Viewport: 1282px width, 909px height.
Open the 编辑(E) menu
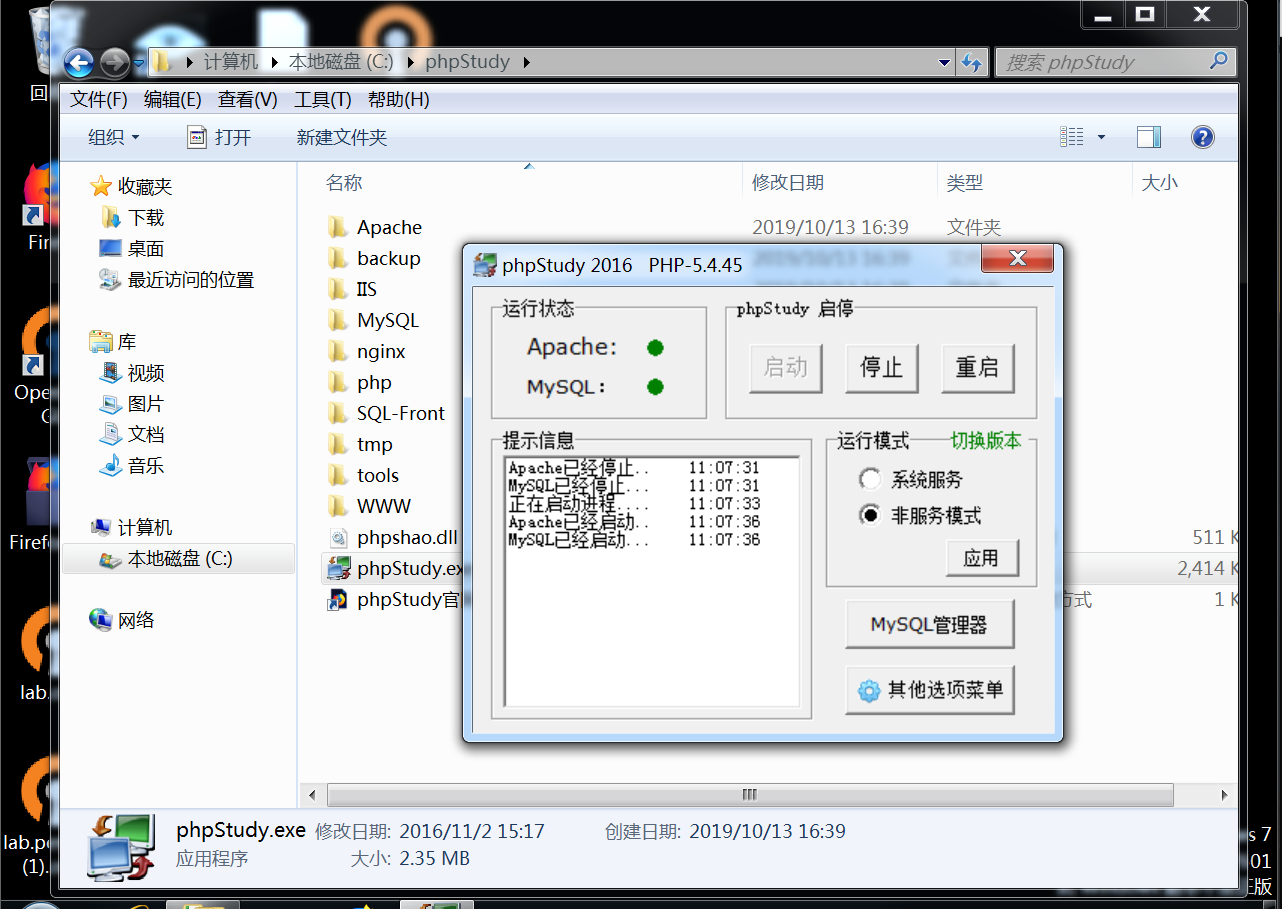tap(173, 100)
